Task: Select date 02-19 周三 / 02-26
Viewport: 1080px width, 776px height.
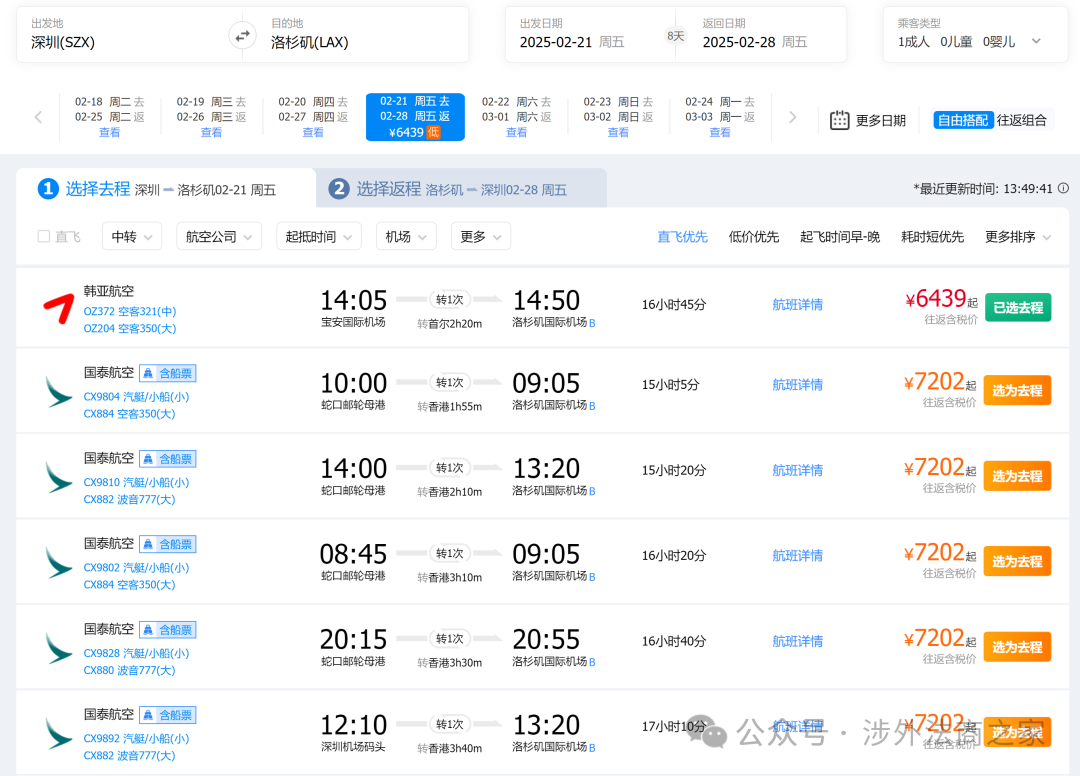Action: [211, 117]
